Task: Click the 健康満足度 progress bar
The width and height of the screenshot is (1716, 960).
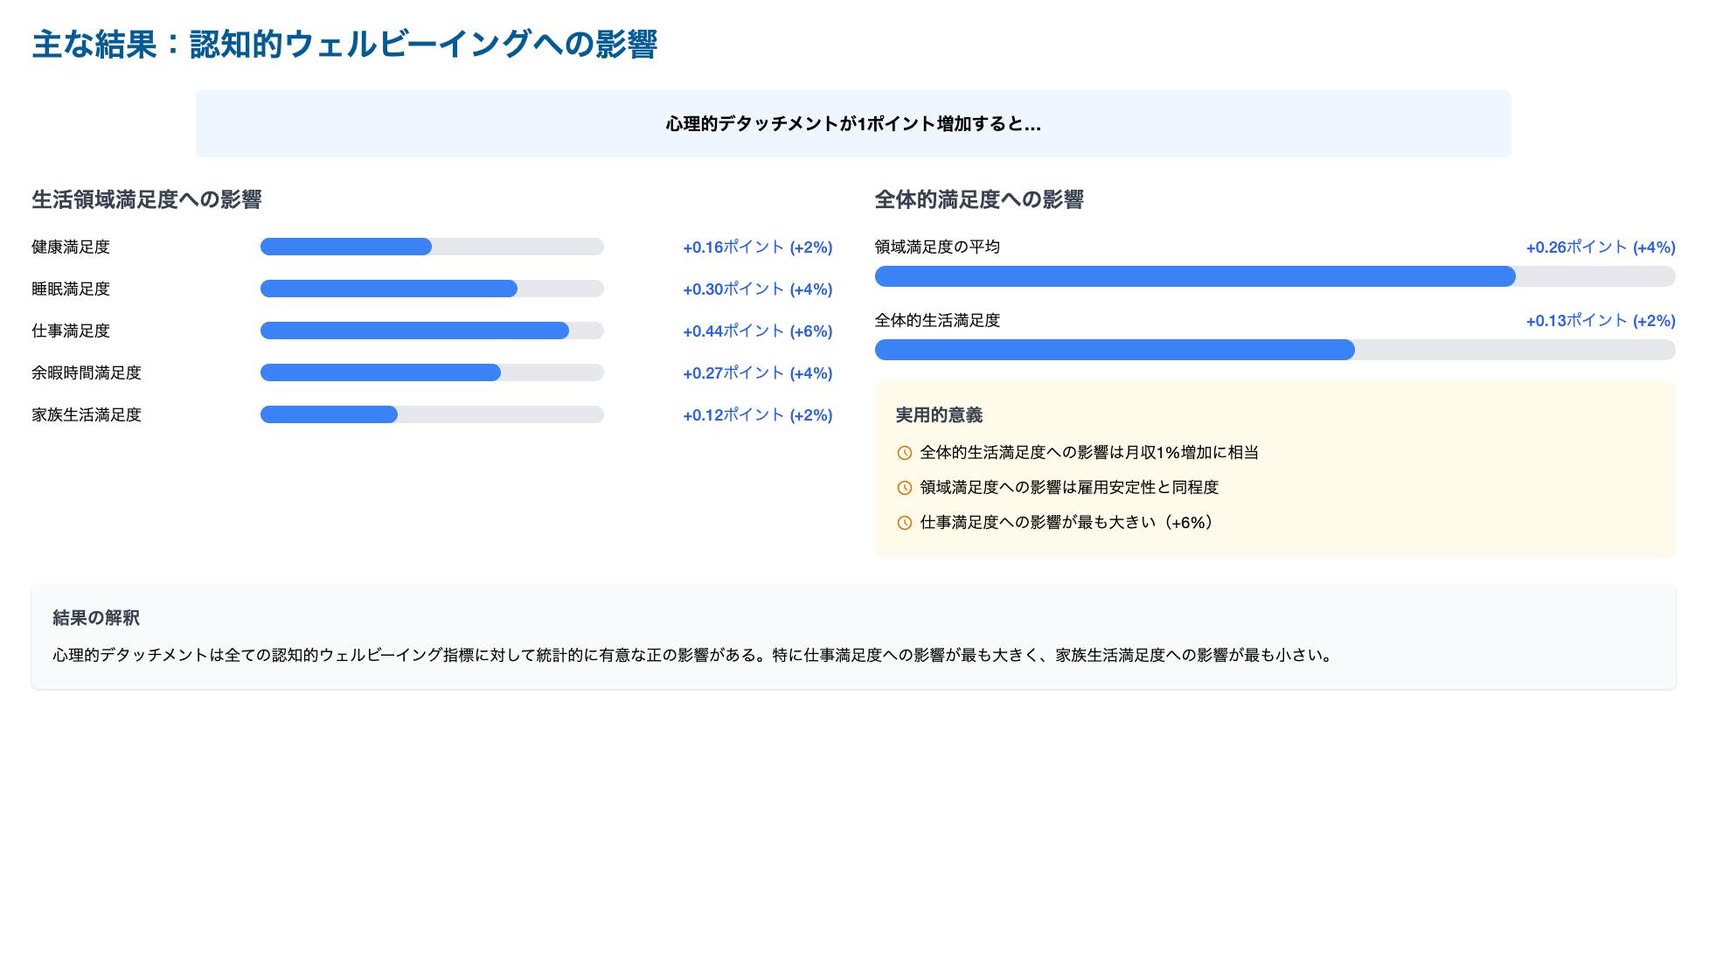Action: pos(432,247)
